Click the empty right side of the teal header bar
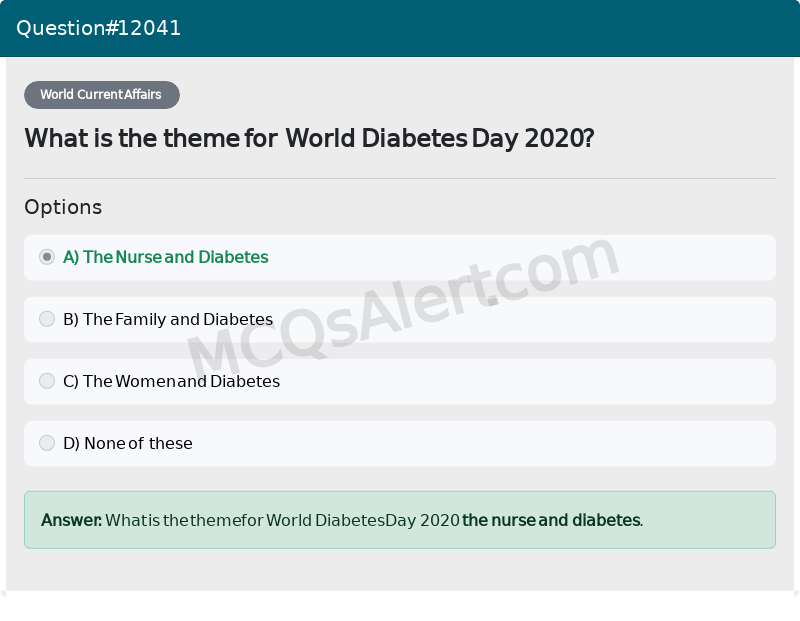The image size is (800, 621). click(x=600, y=28)
